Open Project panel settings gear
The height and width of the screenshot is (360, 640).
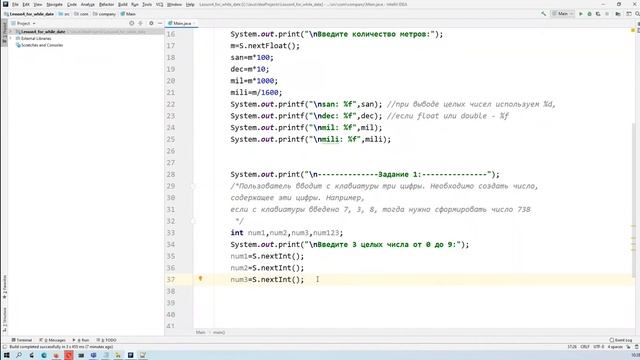click(151, 23)
